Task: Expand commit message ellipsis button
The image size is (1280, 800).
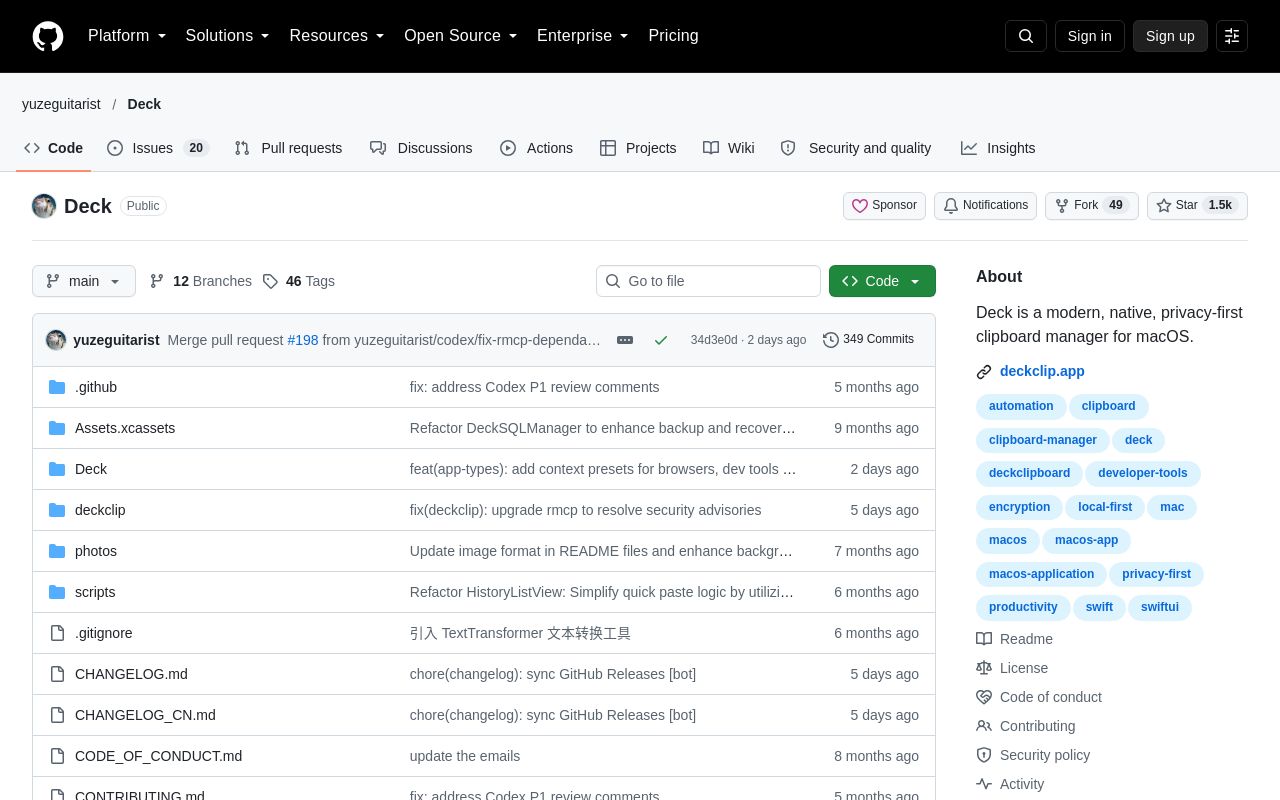Action: click(625, 340)
